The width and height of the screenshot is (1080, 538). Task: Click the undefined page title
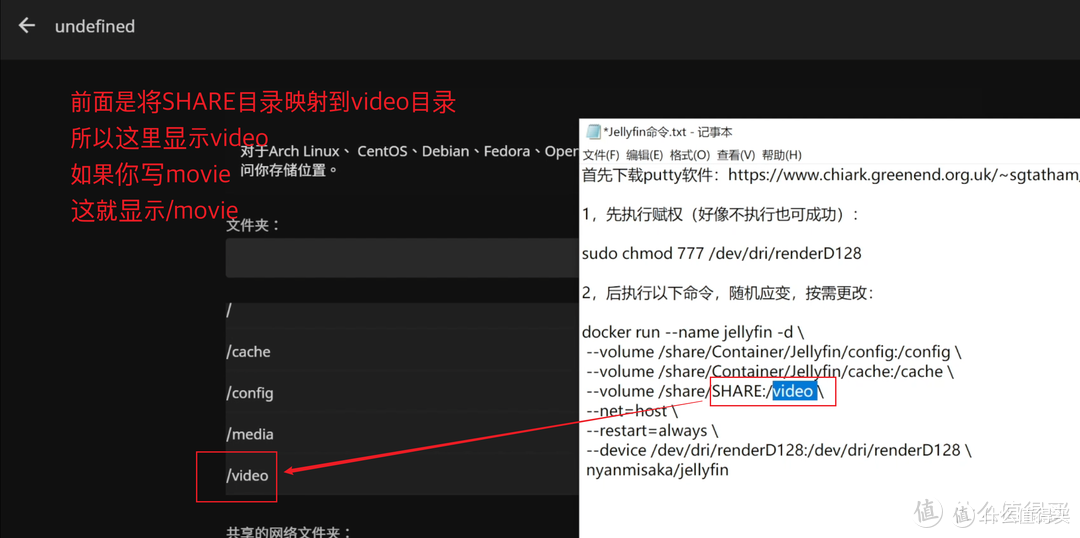click(95, 26)
